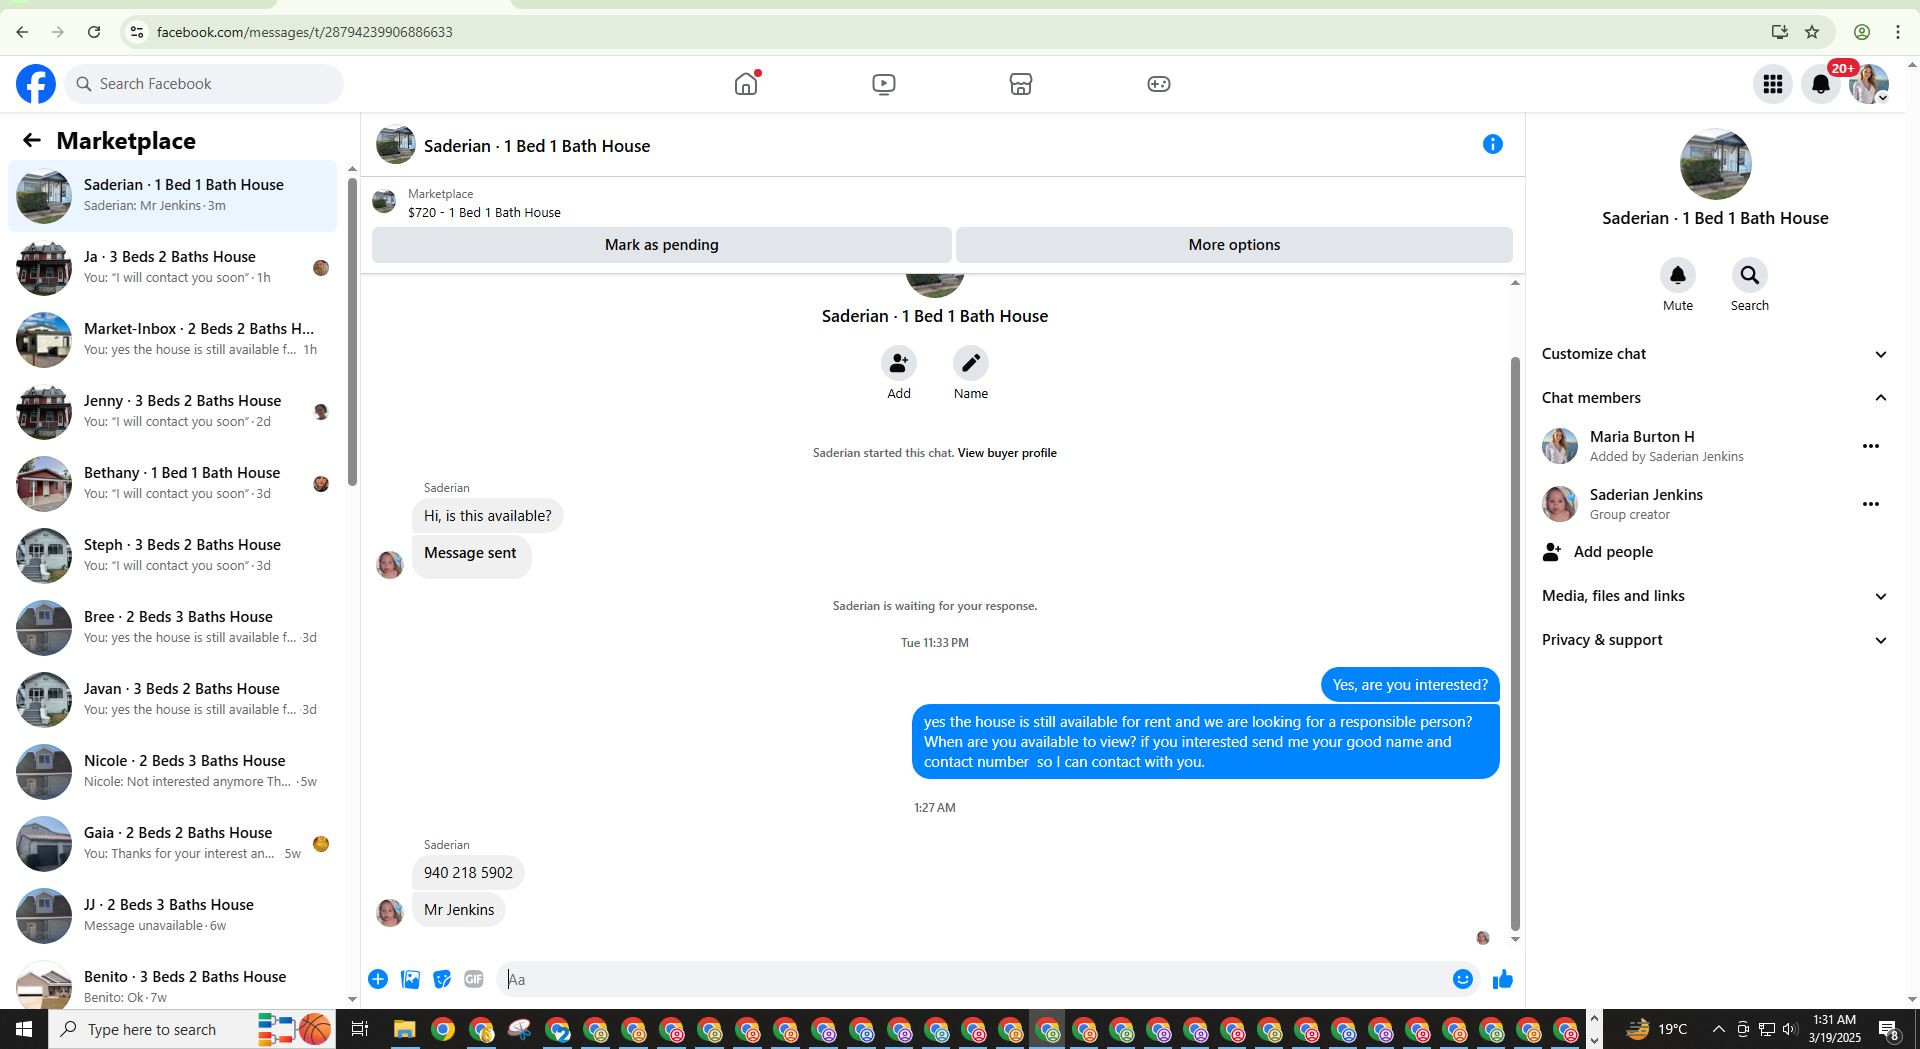Add a person with the Add icon
This screenshot has height=1049, width=1920.
click(x=898, y=363)
